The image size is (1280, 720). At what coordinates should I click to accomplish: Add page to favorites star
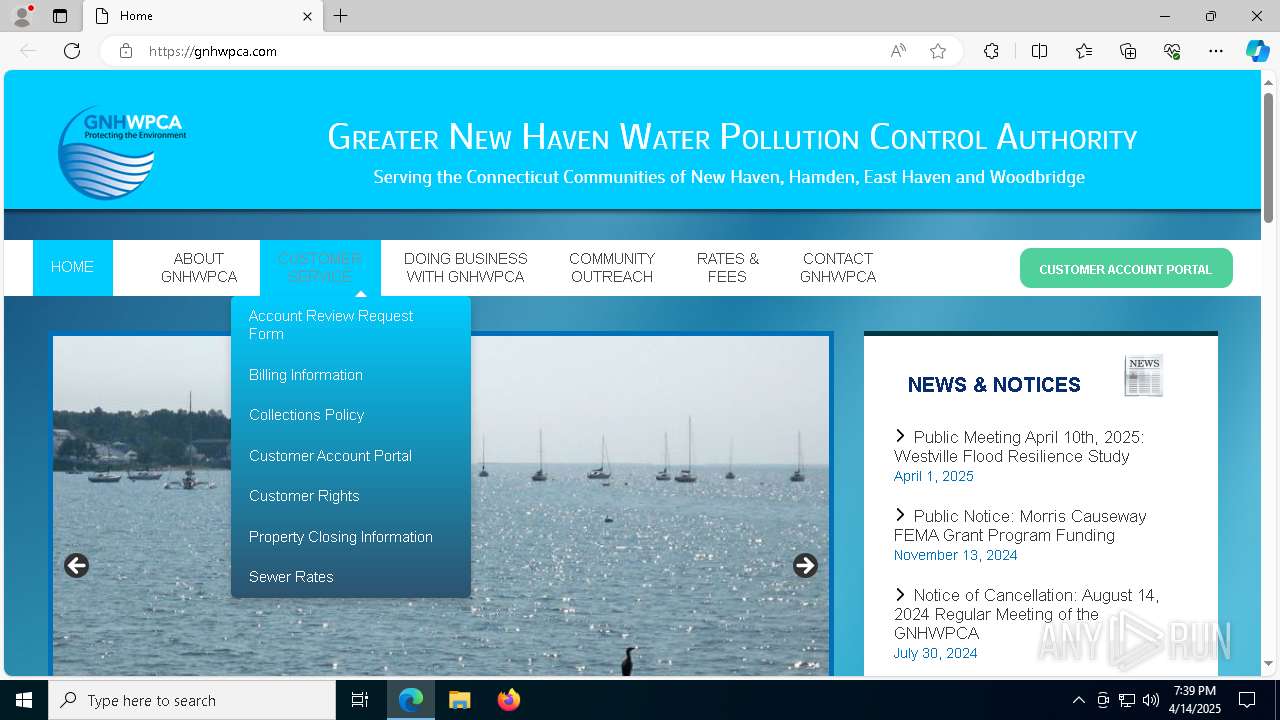(938, 51)
